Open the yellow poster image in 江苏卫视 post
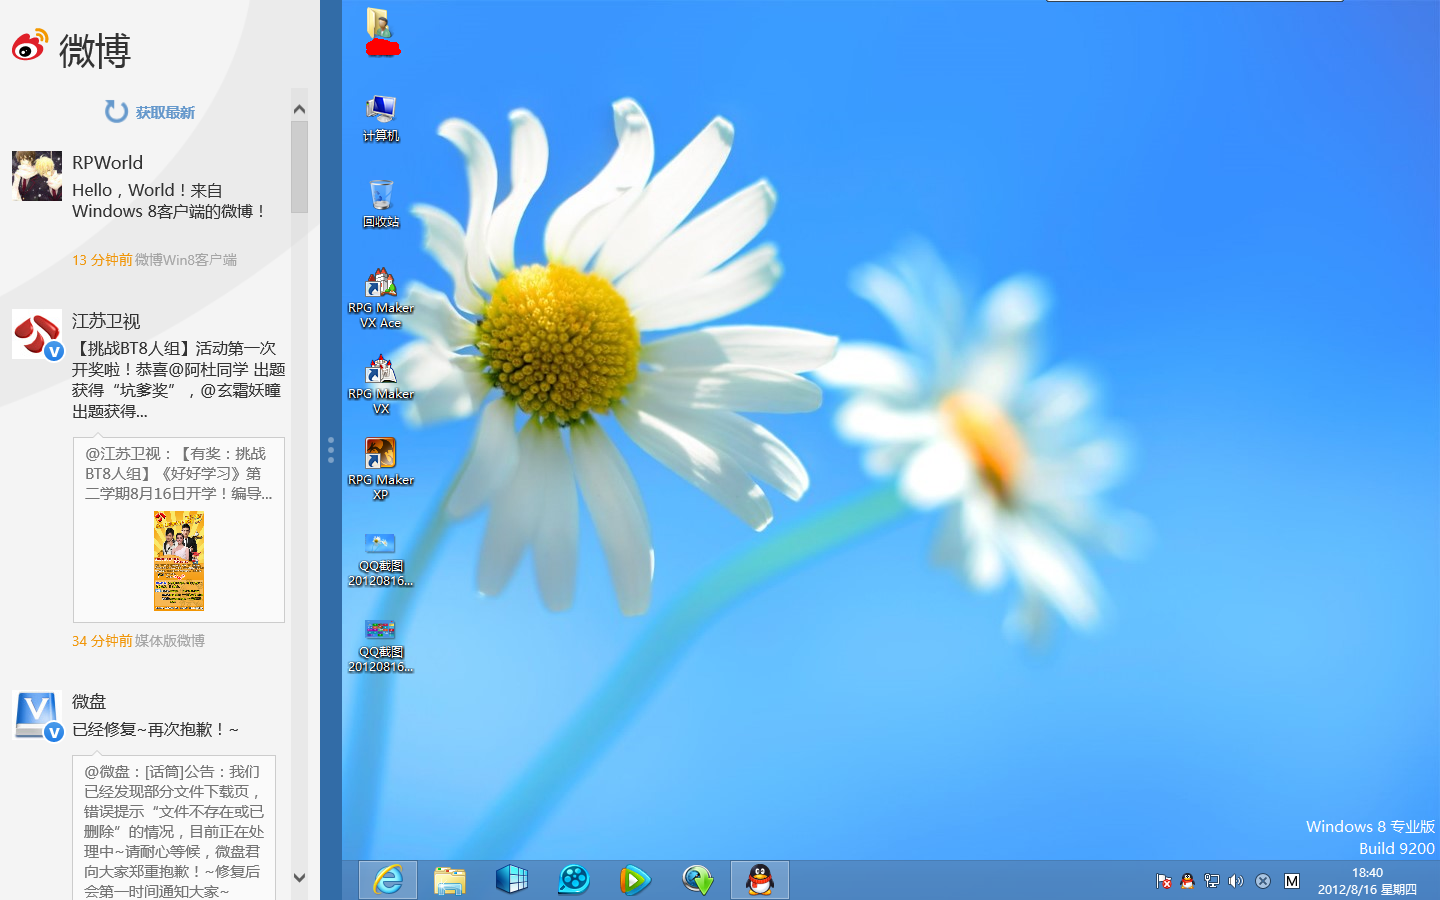 pos(179,561)
